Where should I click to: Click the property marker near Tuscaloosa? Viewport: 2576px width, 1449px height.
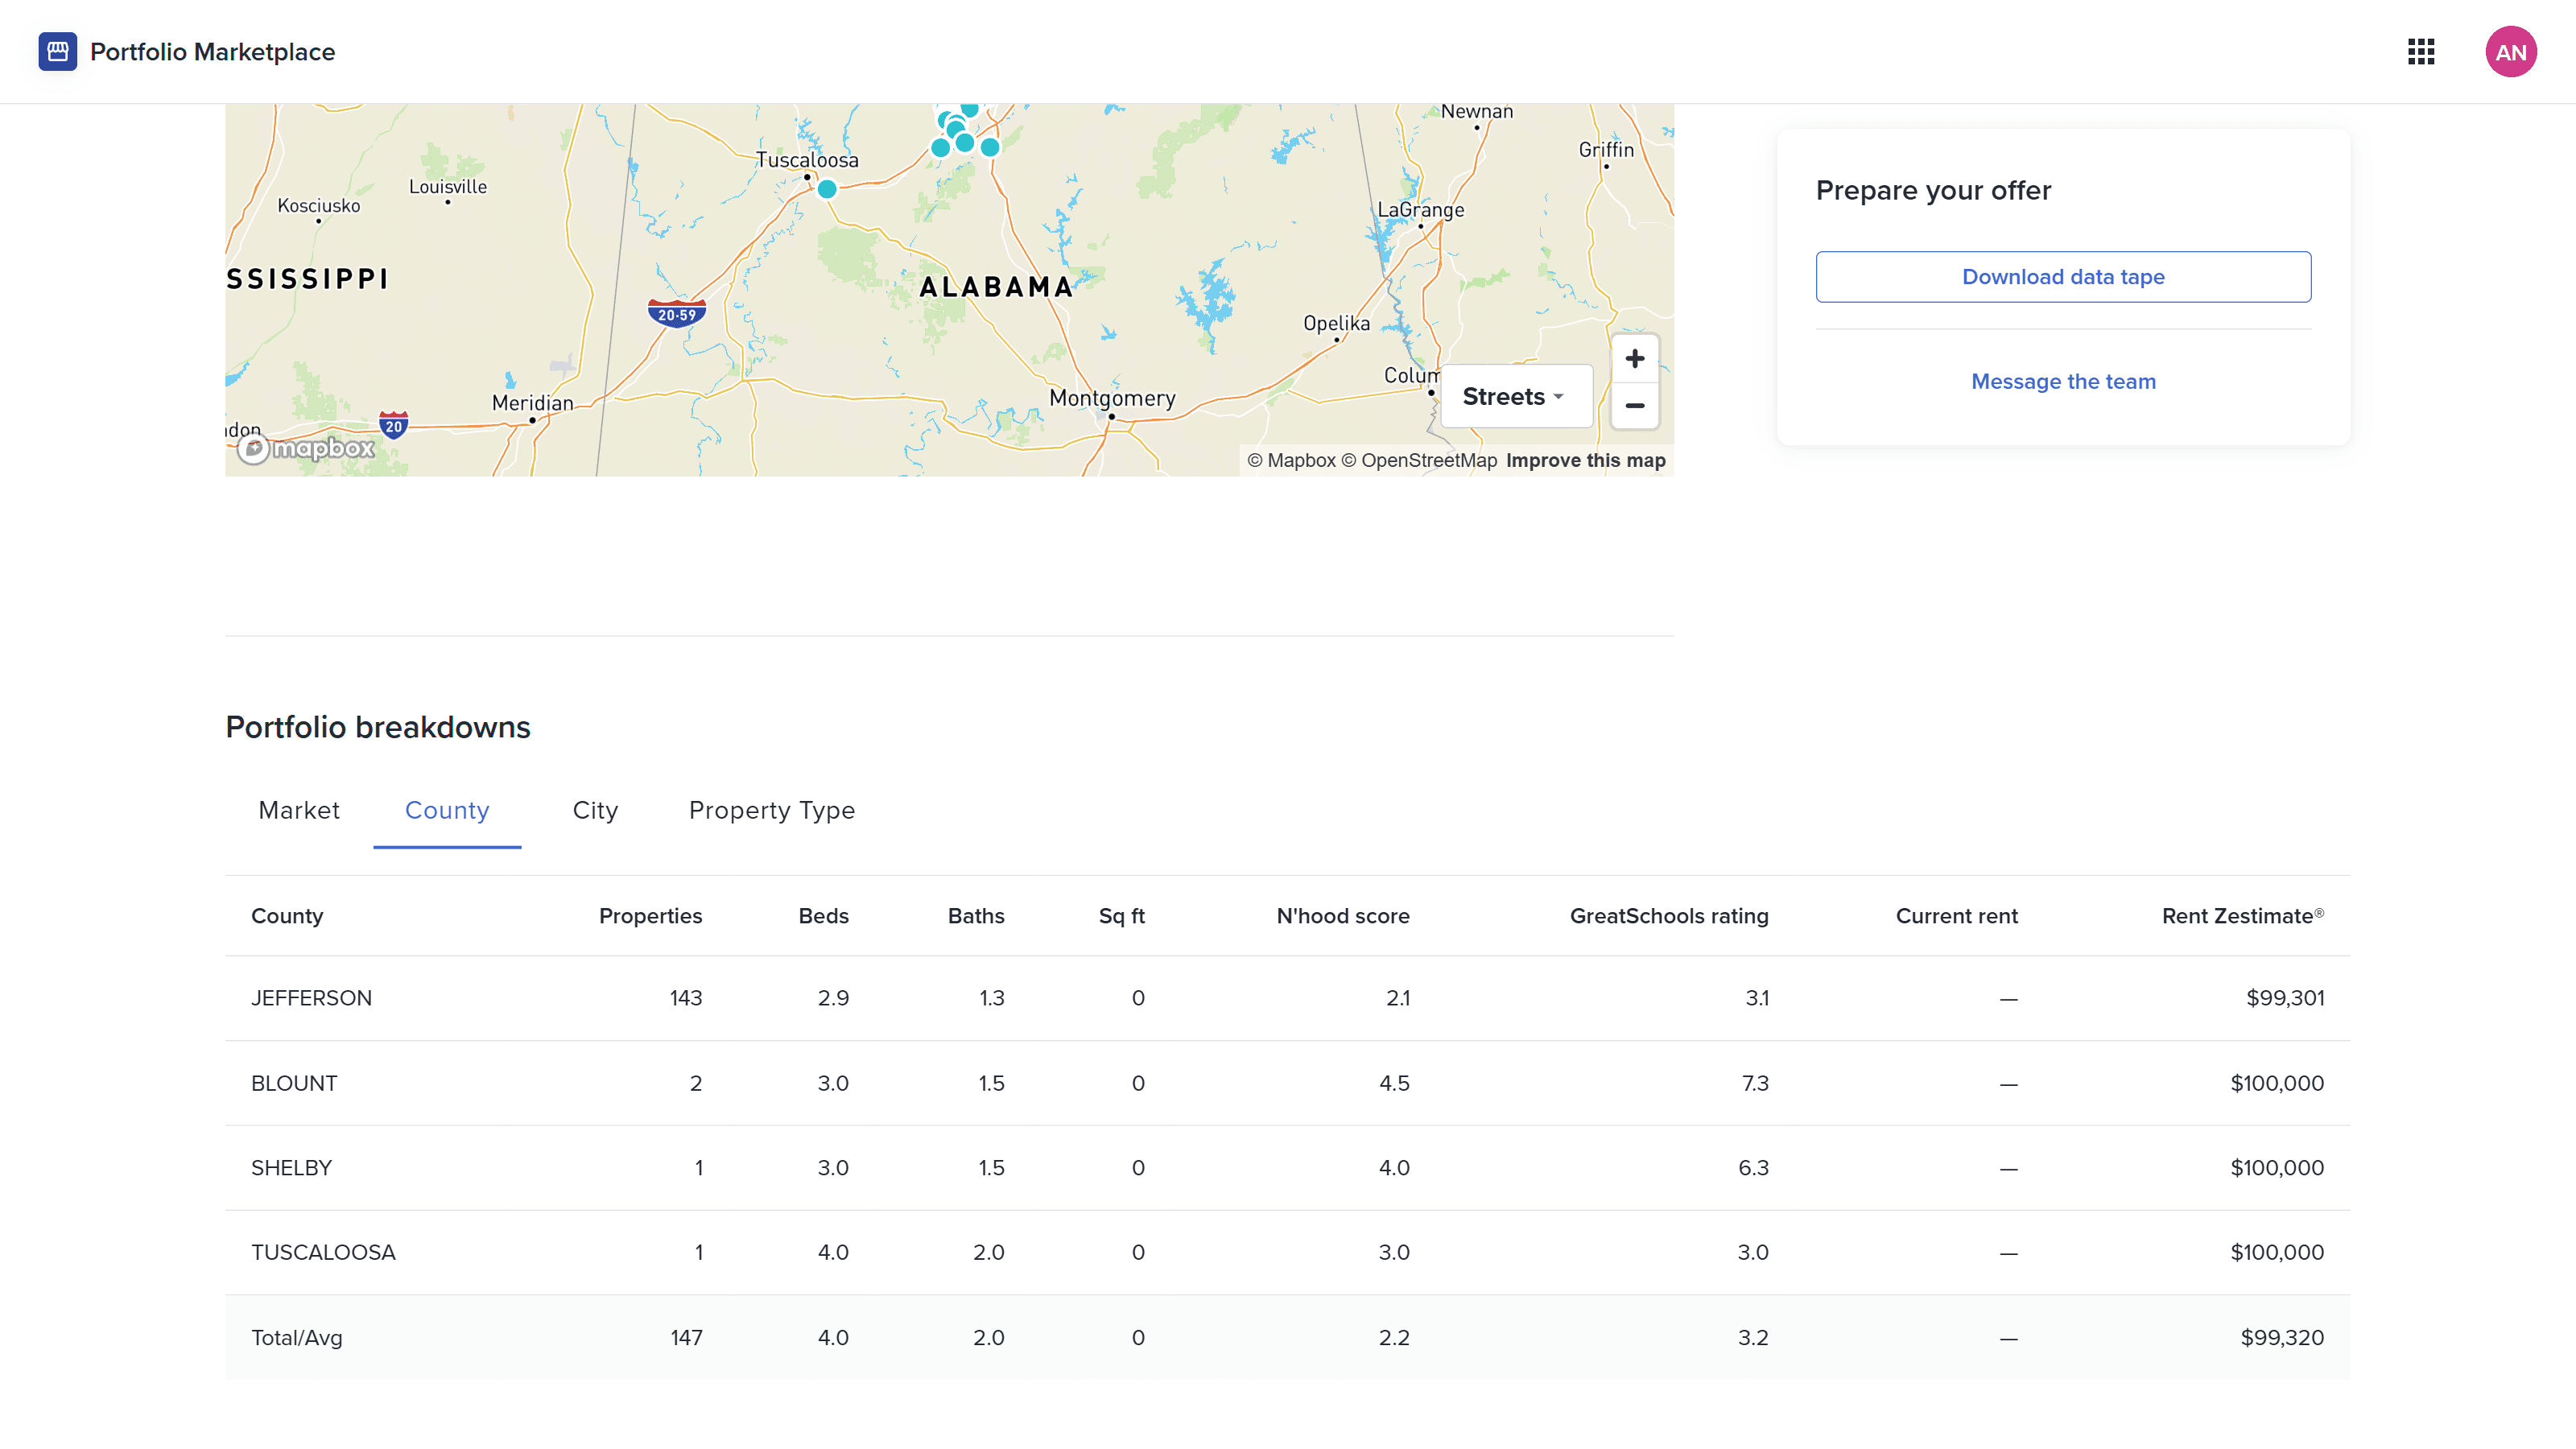pos(826,189)
